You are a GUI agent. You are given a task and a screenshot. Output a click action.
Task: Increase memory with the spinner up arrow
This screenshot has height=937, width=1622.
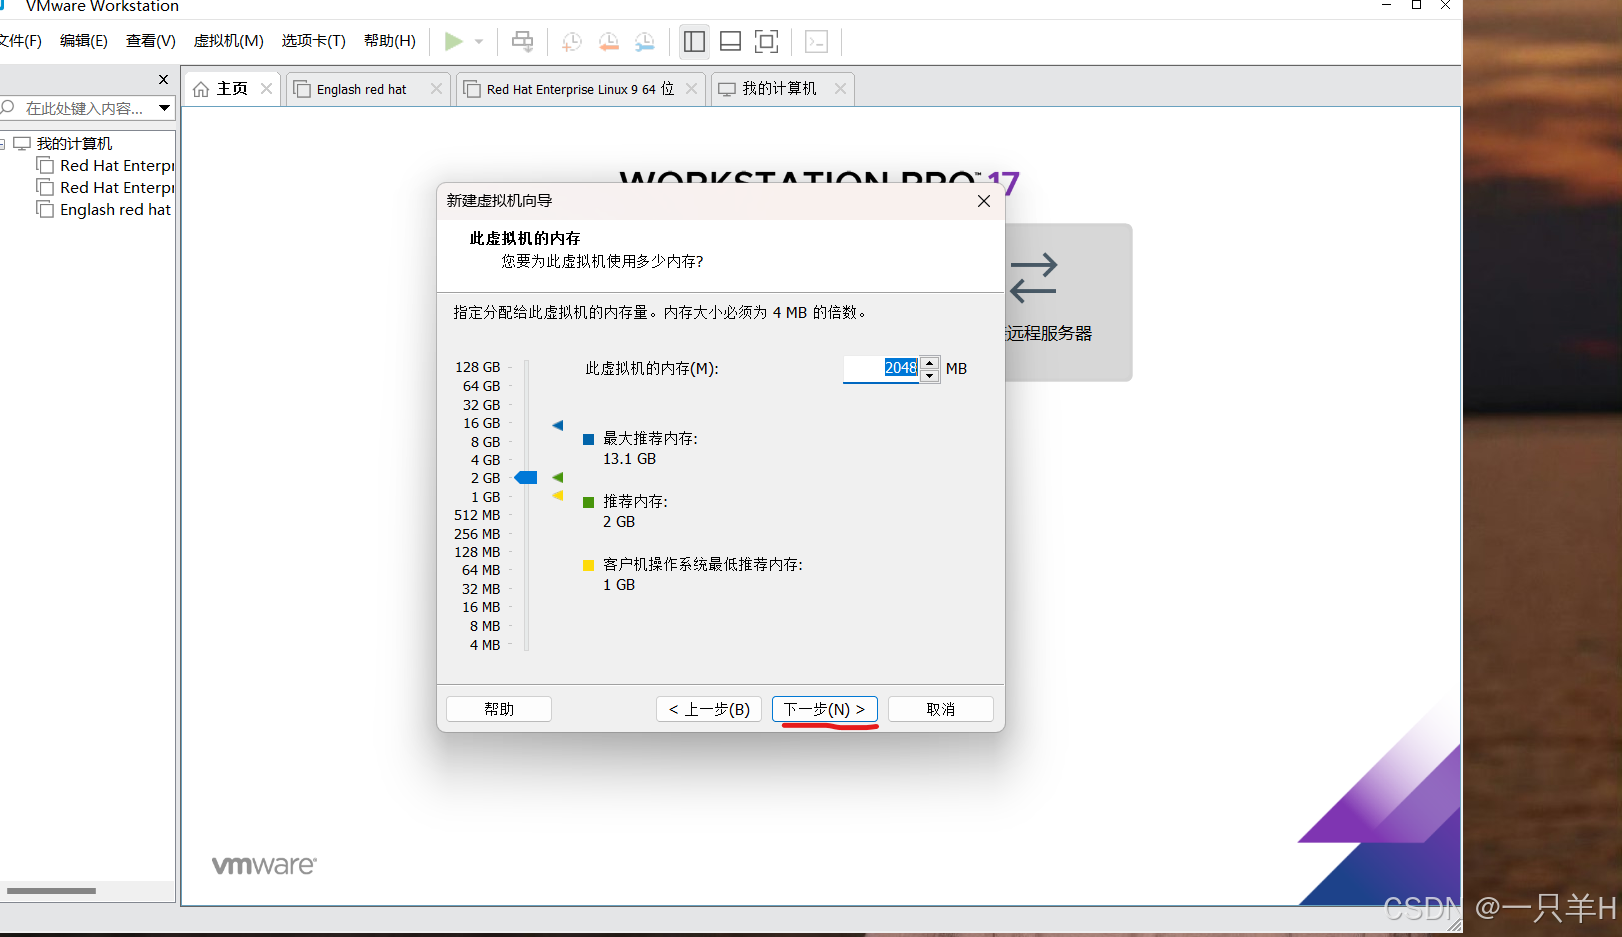point(930,362)
